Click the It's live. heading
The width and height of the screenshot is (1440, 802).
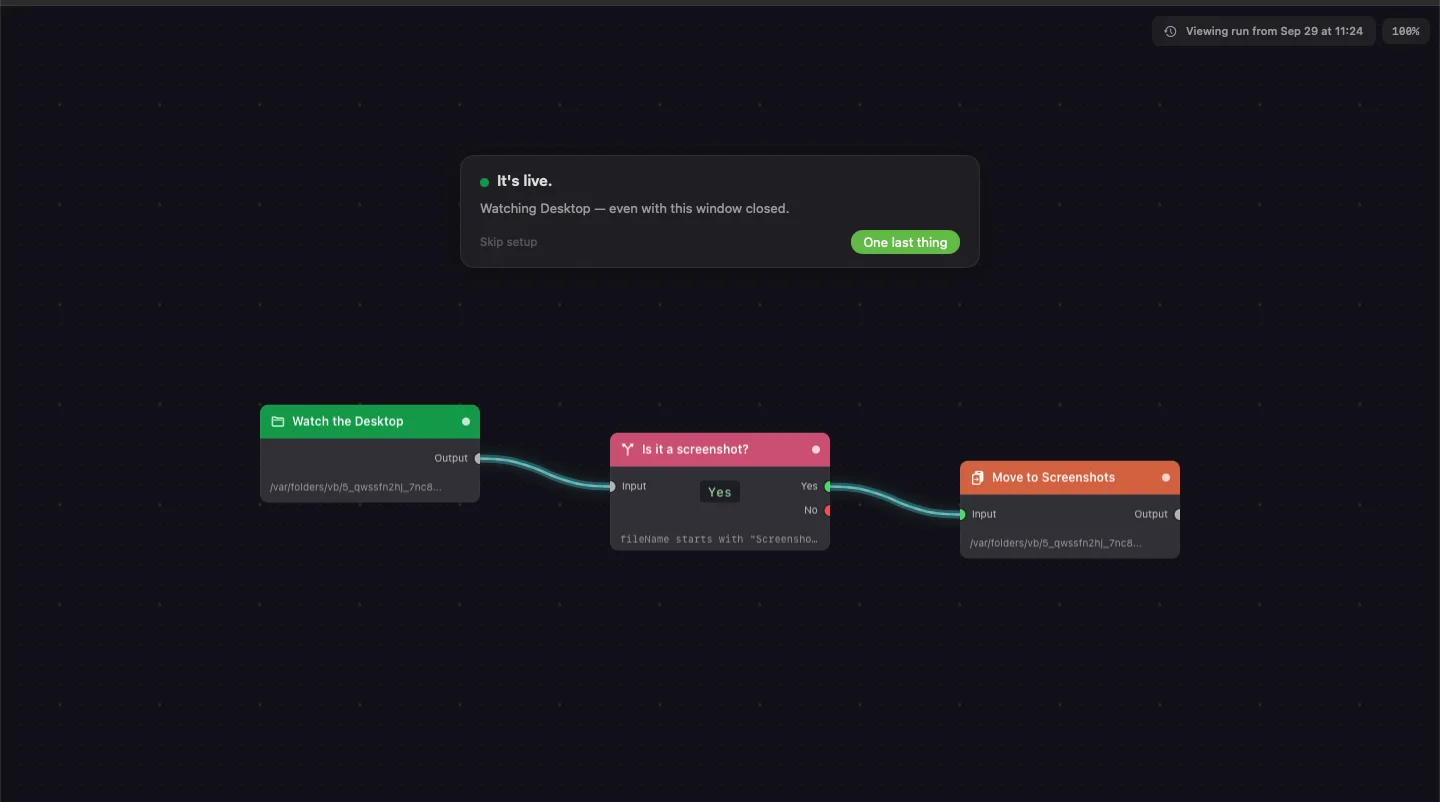tap(524, 181)
